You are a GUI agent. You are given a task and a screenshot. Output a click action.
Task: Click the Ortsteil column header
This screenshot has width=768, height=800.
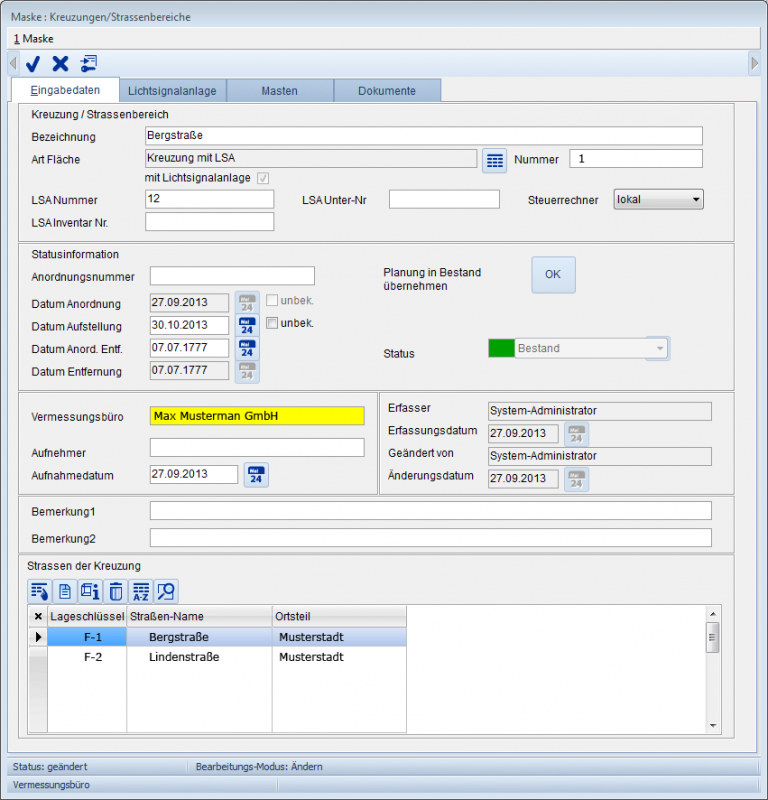tap(339, 616)
